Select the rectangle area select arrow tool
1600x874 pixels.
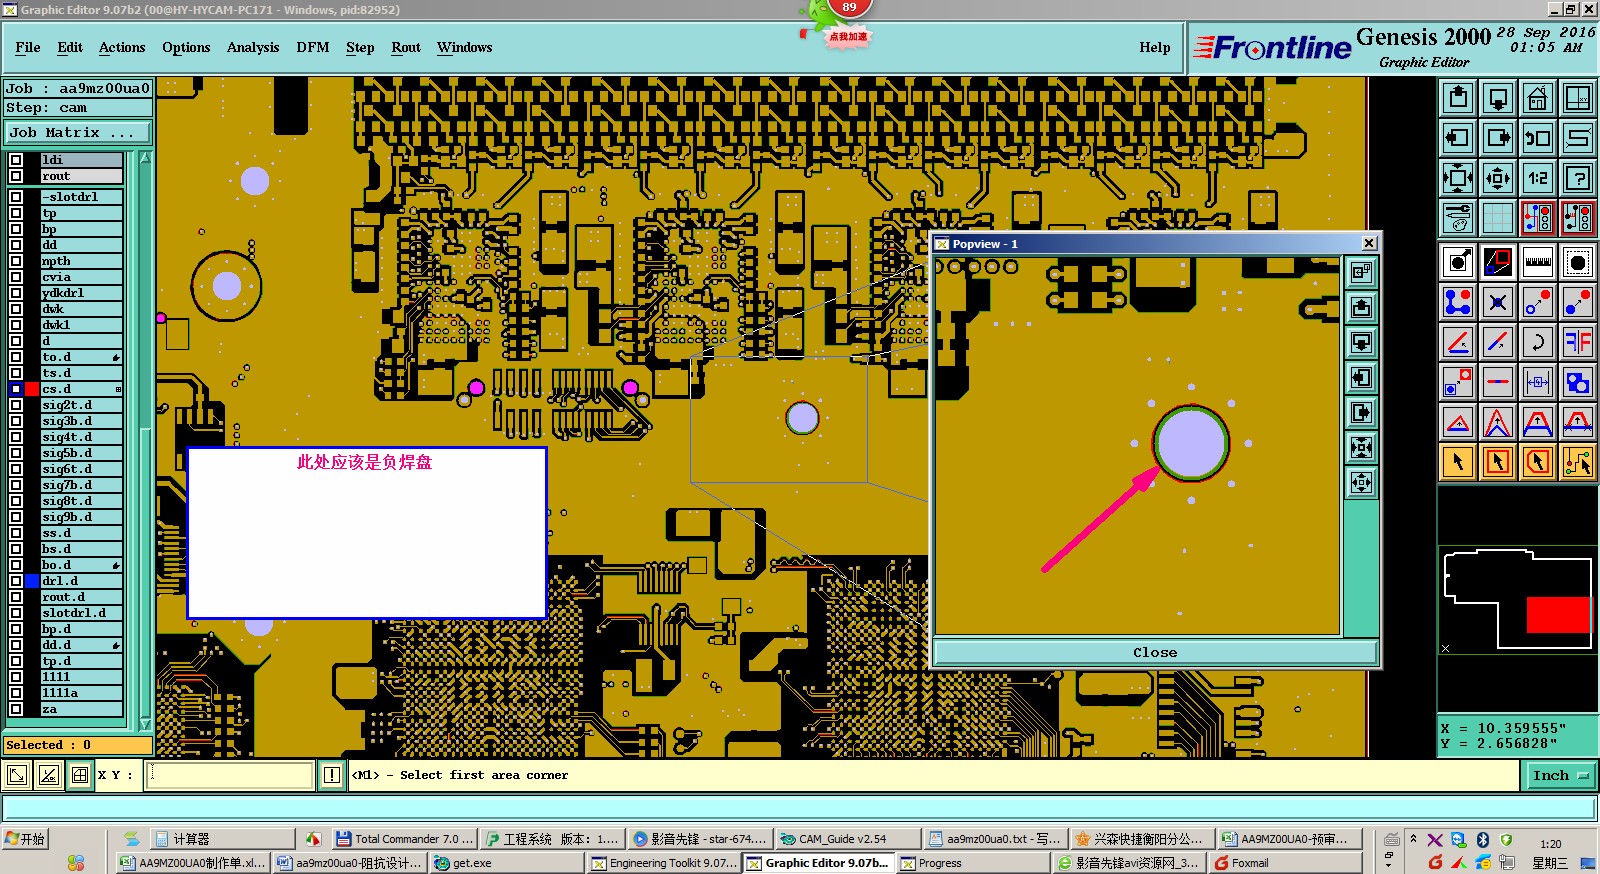pos(1498,462)
